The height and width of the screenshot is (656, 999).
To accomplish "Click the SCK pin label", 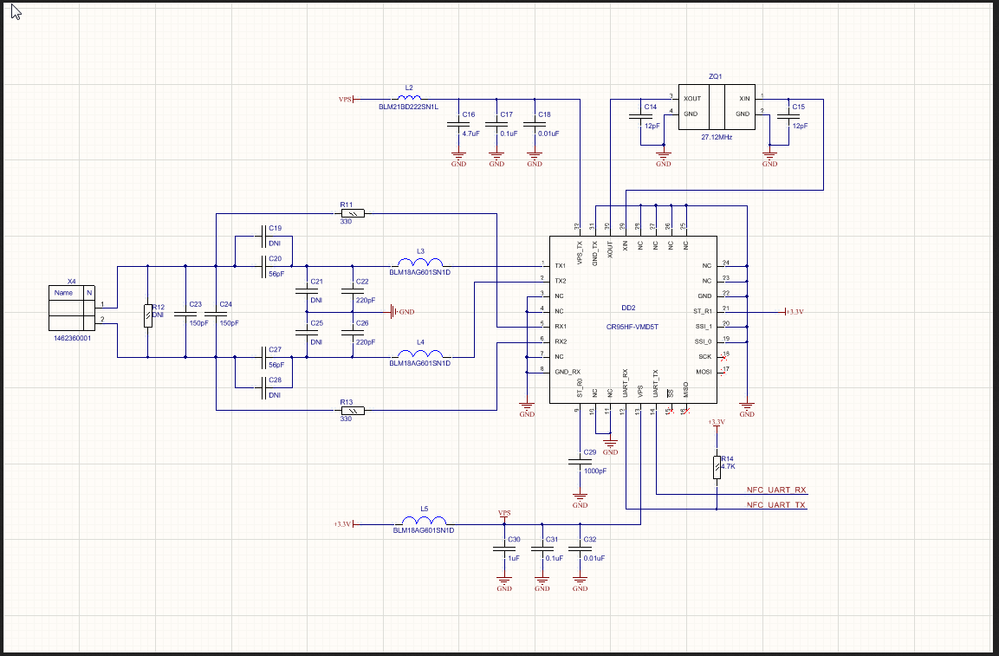I will 705,357.
